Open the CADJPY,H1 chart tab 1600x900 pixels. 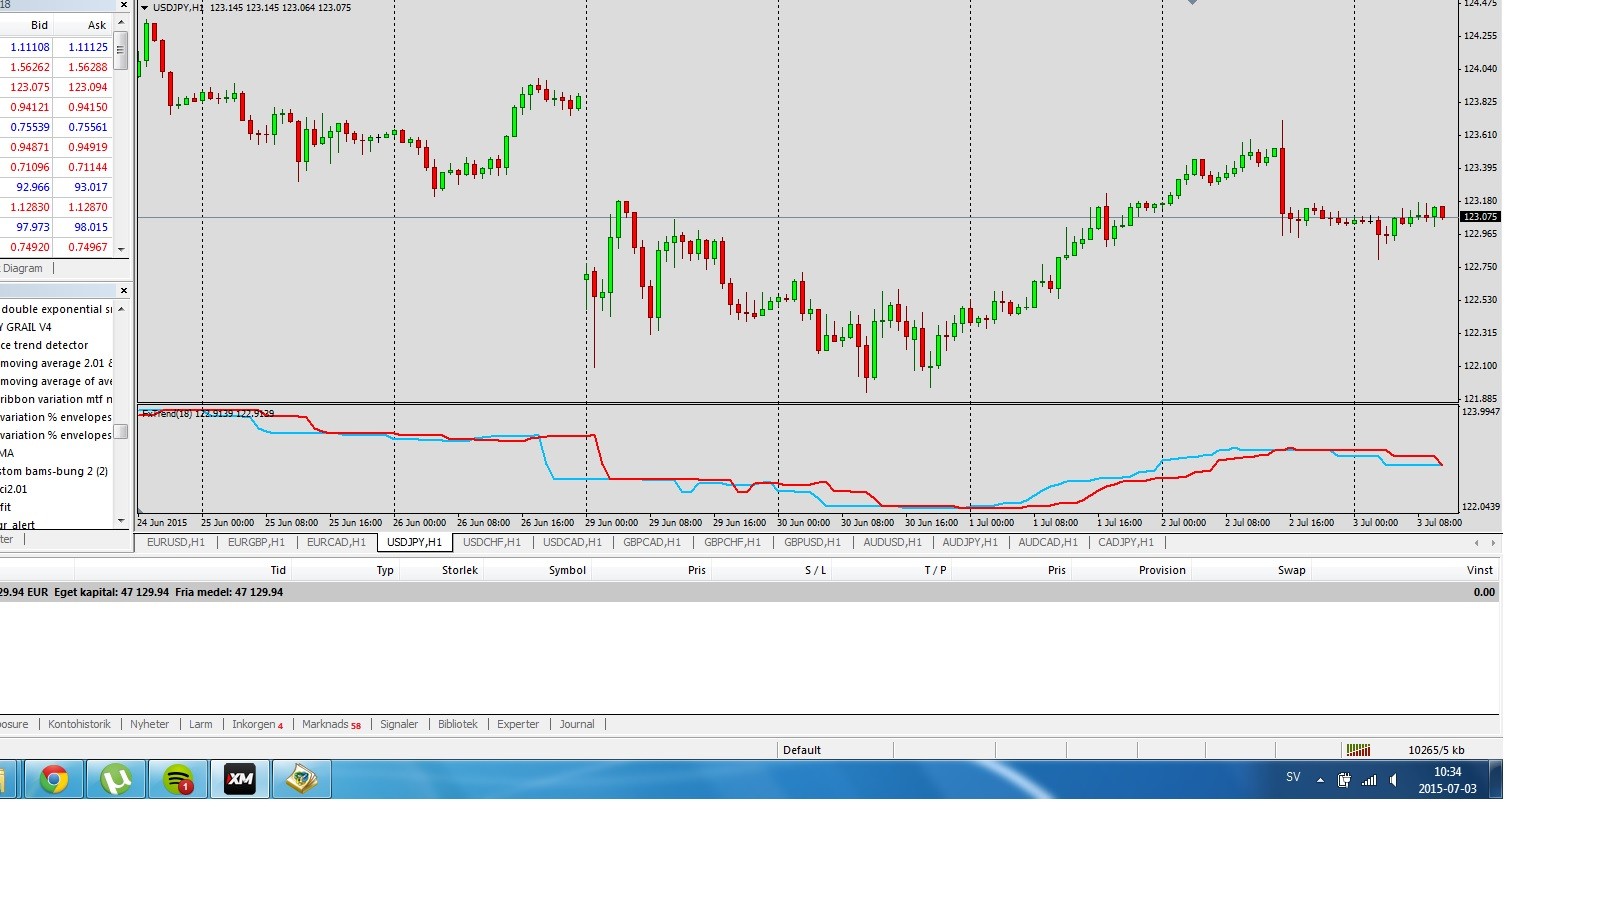tap(1126, 542)
